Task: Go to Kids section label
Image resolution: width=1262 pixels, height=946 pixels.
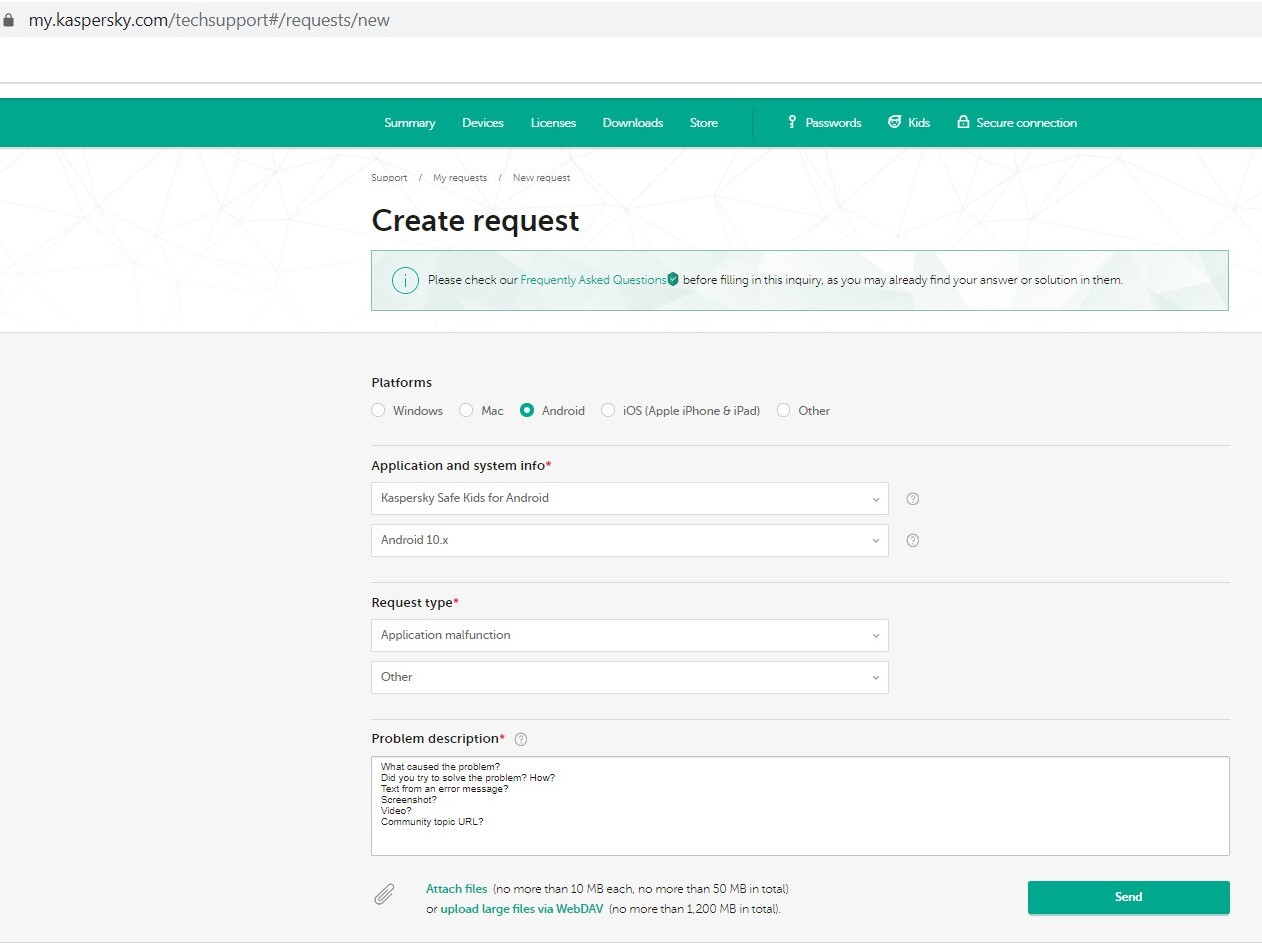Action: click(919, 123)
